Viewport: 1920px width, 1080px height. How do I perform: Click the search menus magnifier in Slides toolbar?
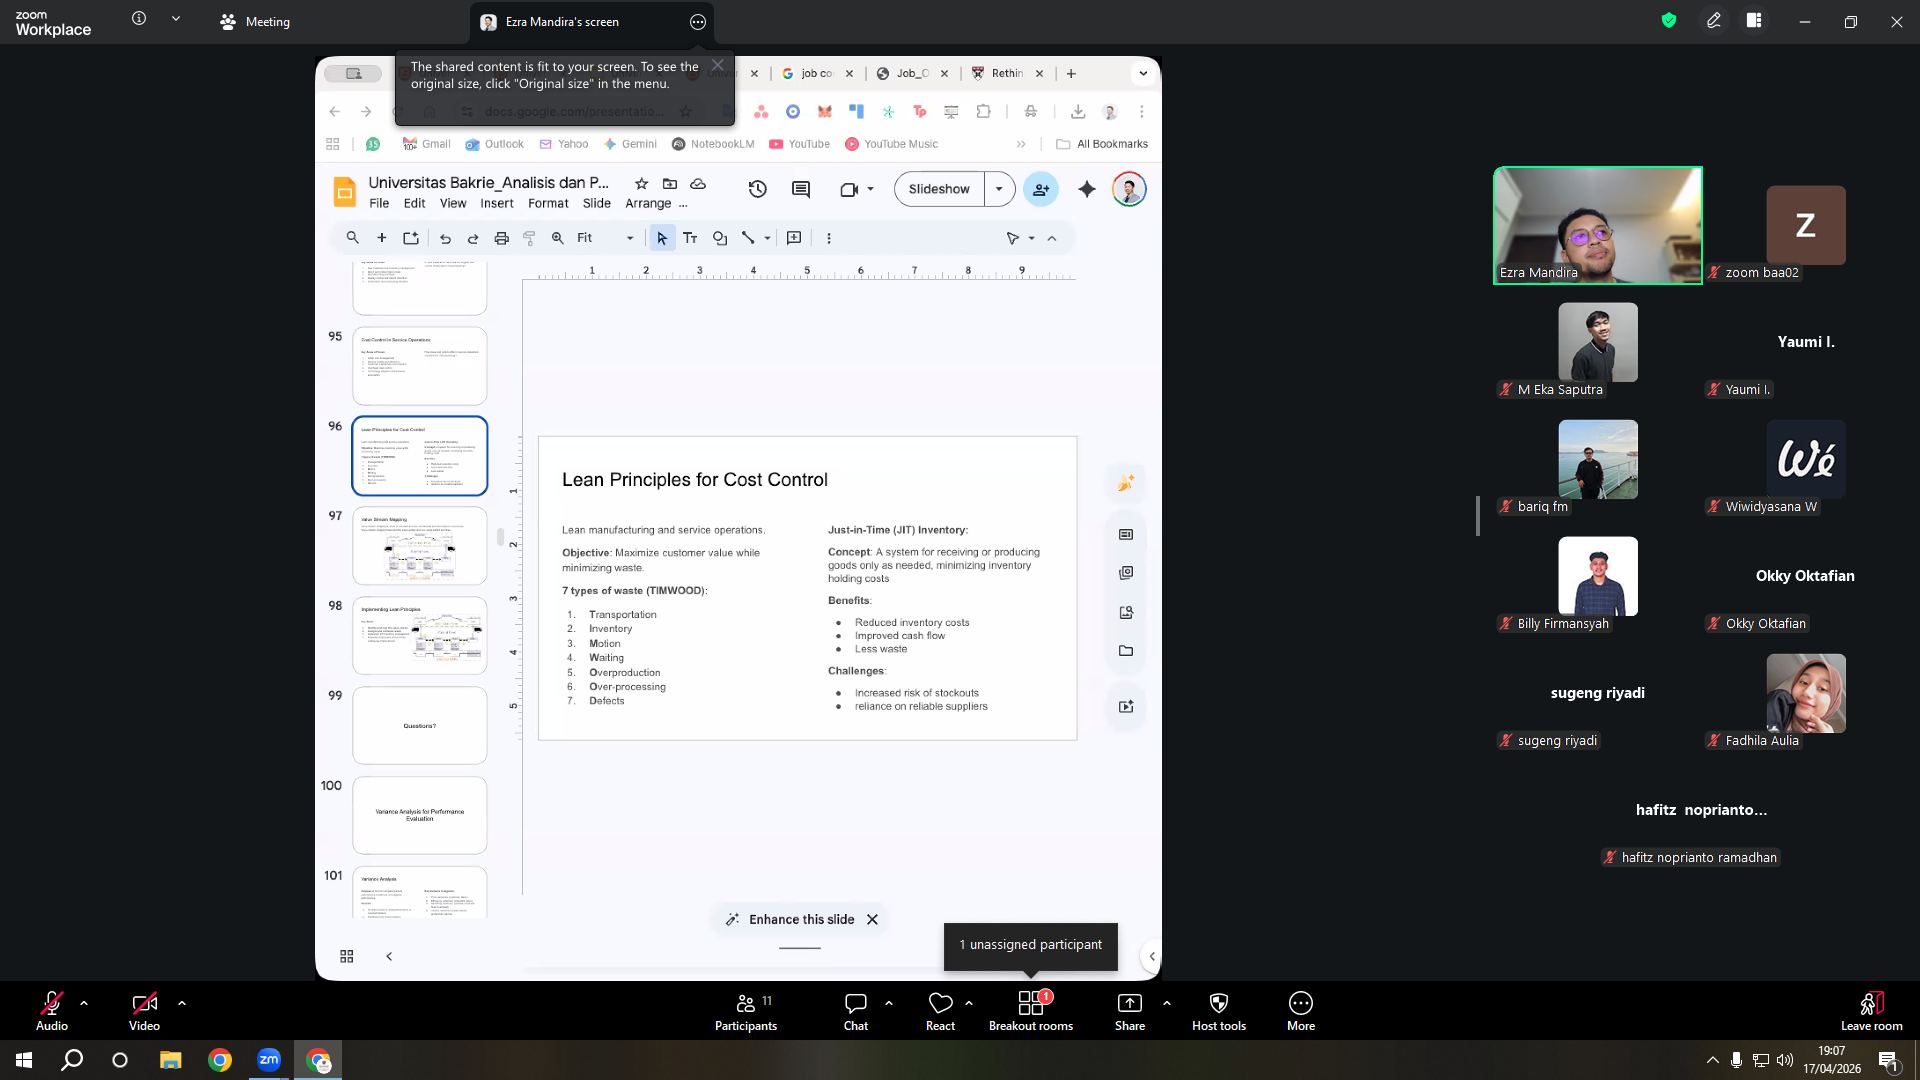click(352, 238)
